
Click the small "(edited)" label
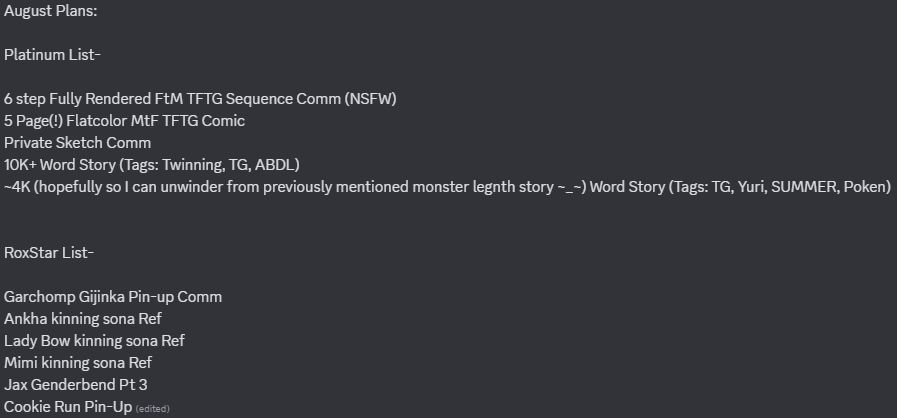152,409
